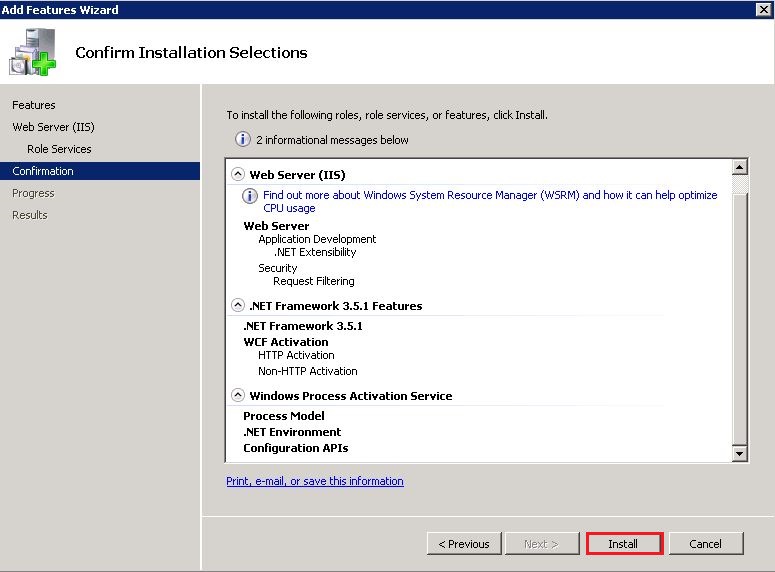Open the Role Services step

(x=59, y=149)
